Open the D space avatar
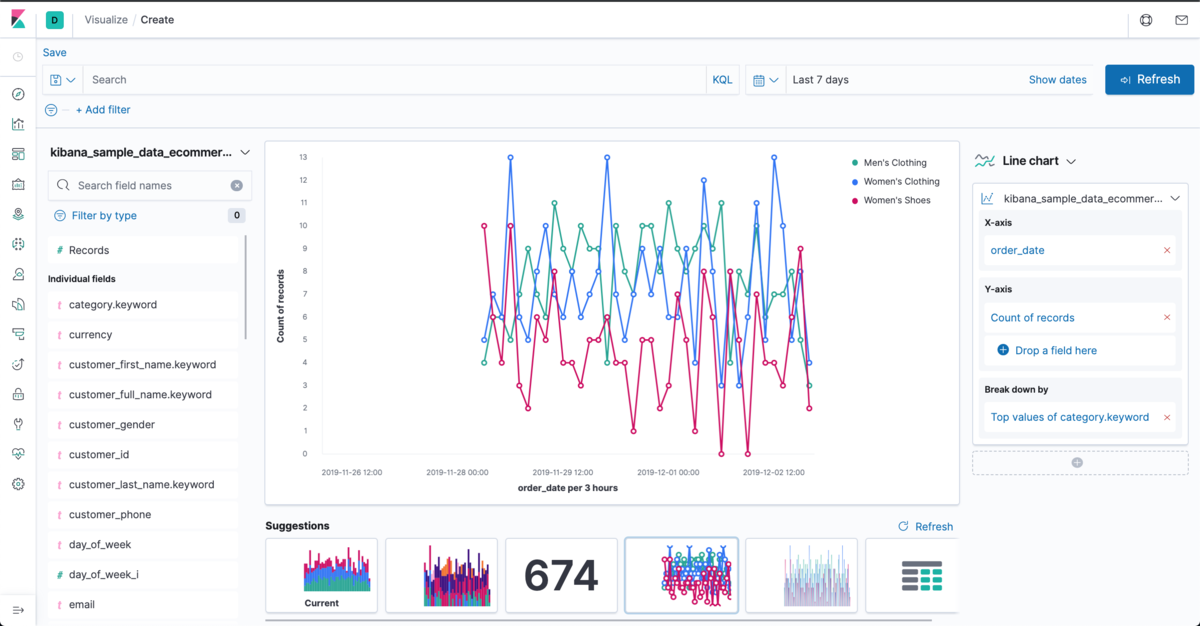This screenshot has width=1200, height=626. point(55,20)
